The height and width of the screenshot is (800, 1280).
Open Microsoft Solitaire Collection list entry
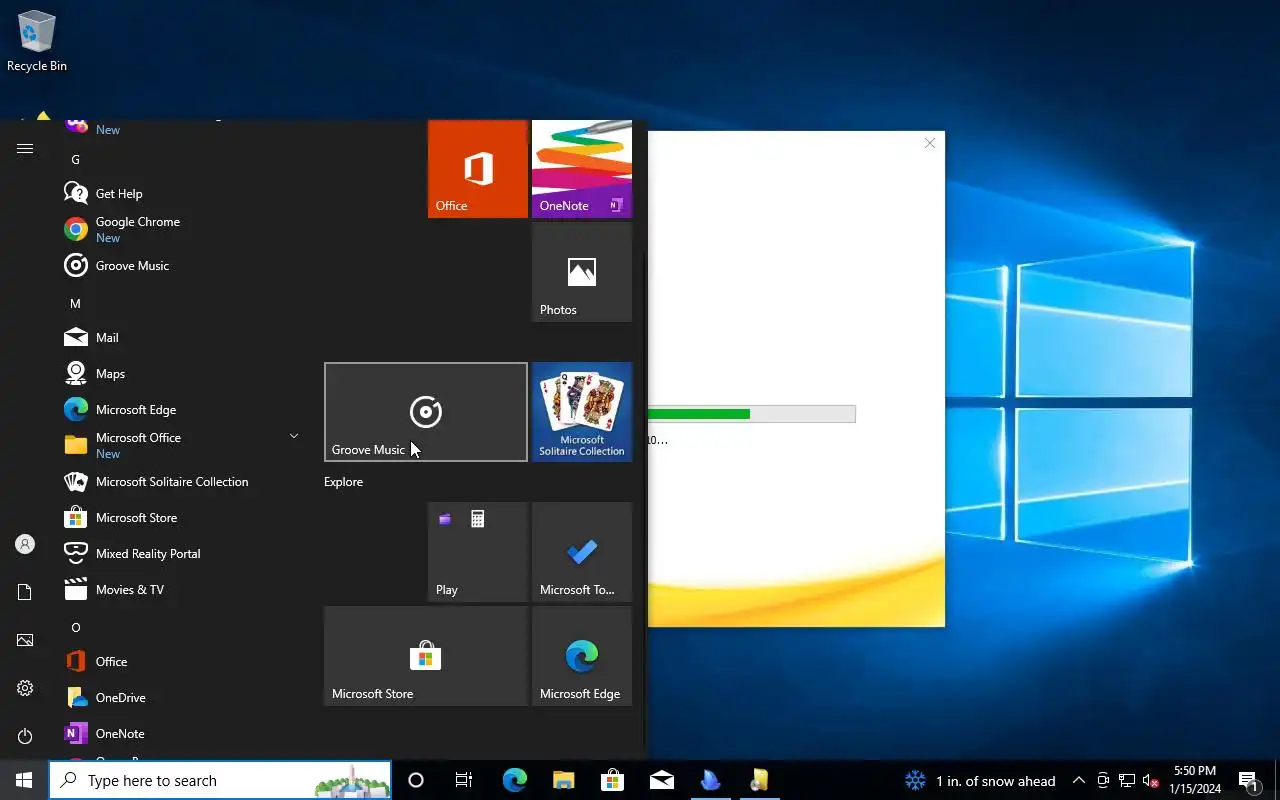pos(180,482)
